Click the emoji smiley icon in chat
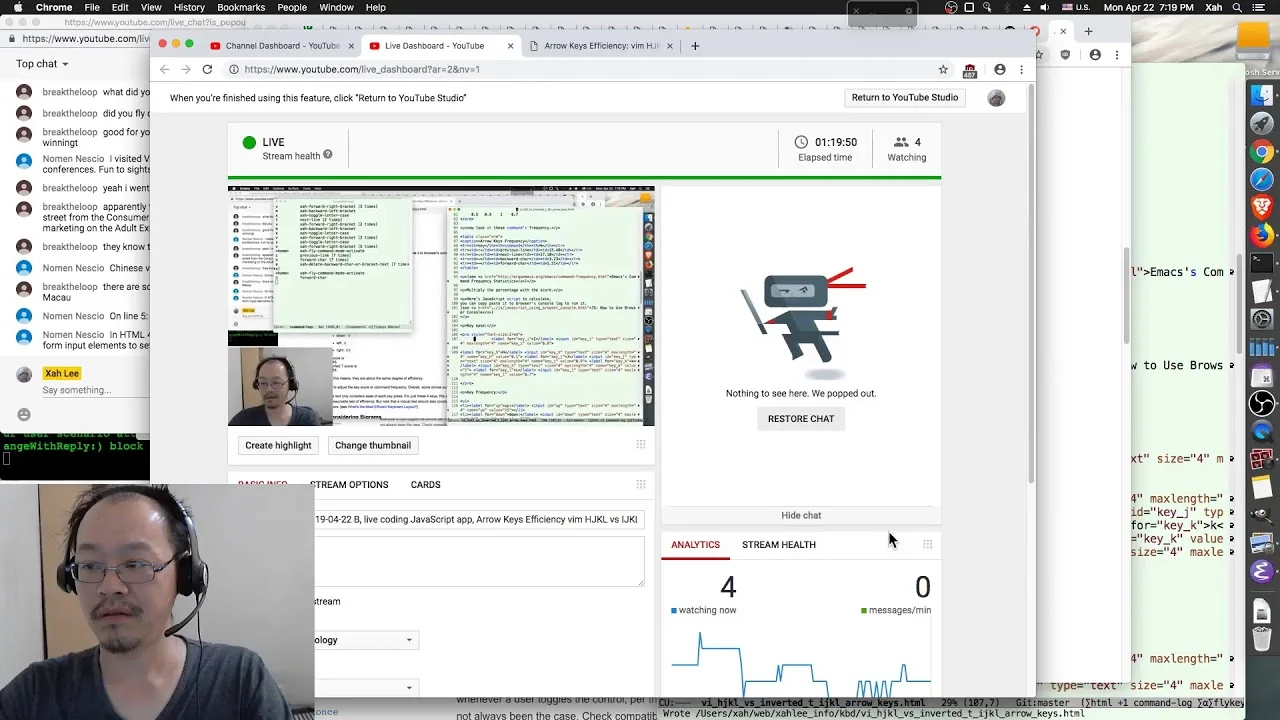Screen dimensions: 1280x720 coord(24,414)
